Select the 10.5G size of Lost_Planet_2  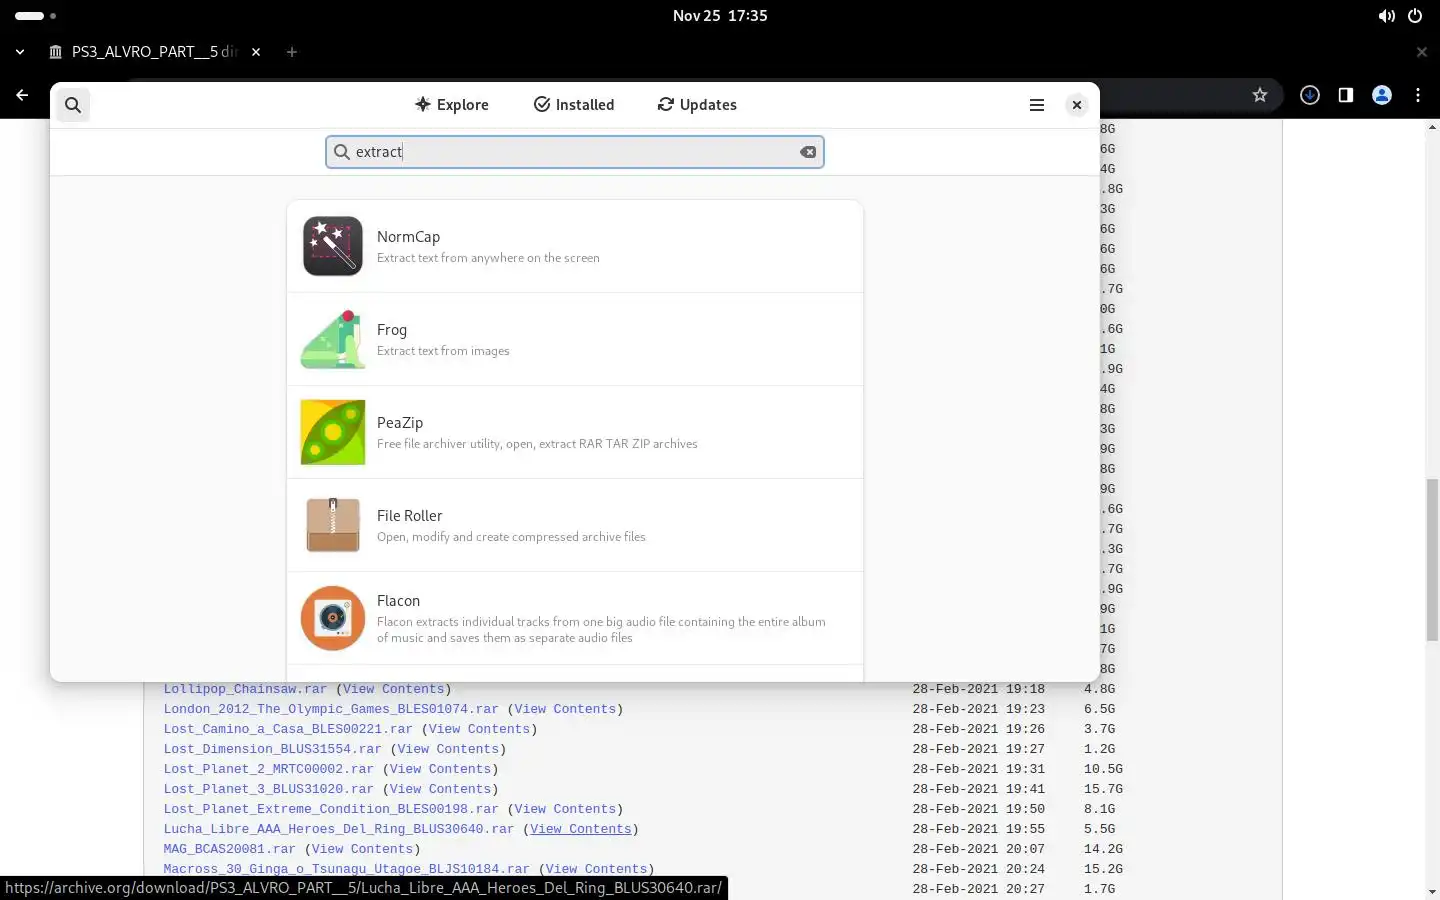point(1103,769)
